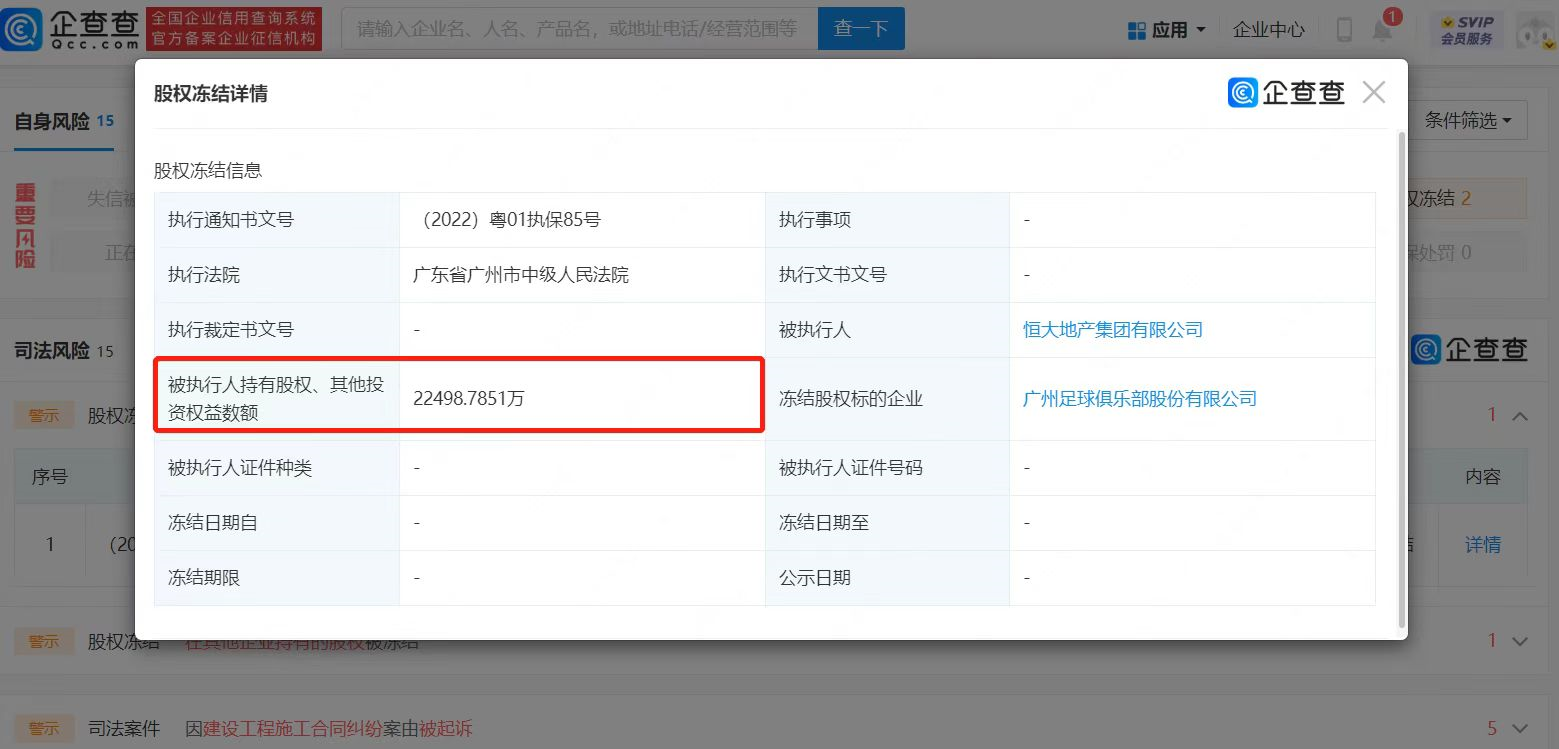Click the dialog's vertical scrollbar

[1401, 380]
